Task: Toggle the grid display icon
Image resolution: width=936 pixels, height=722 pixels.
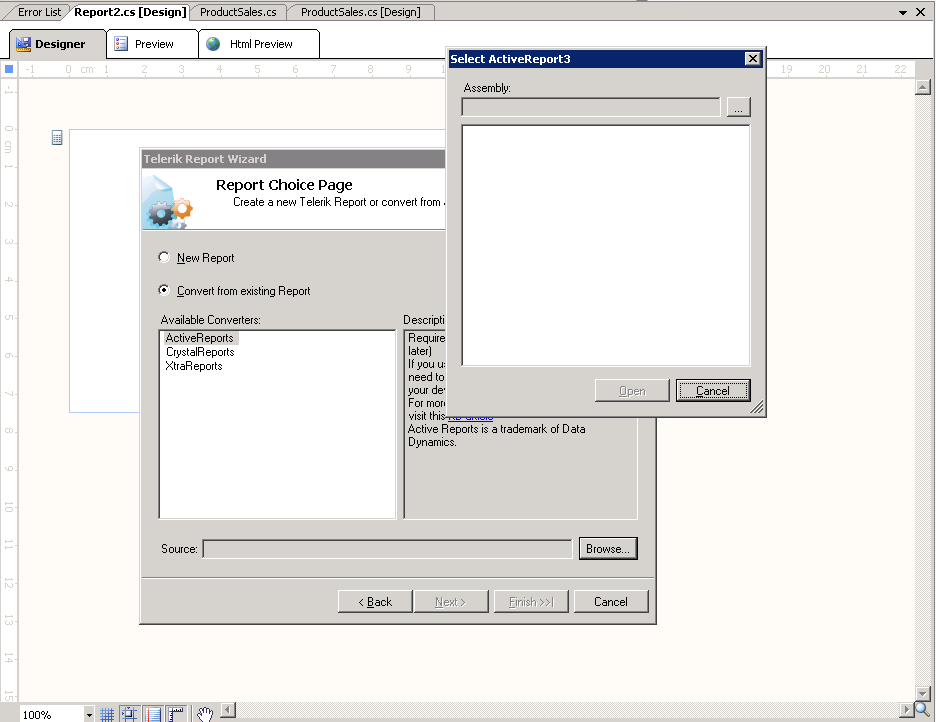Action: pos(107,714)
